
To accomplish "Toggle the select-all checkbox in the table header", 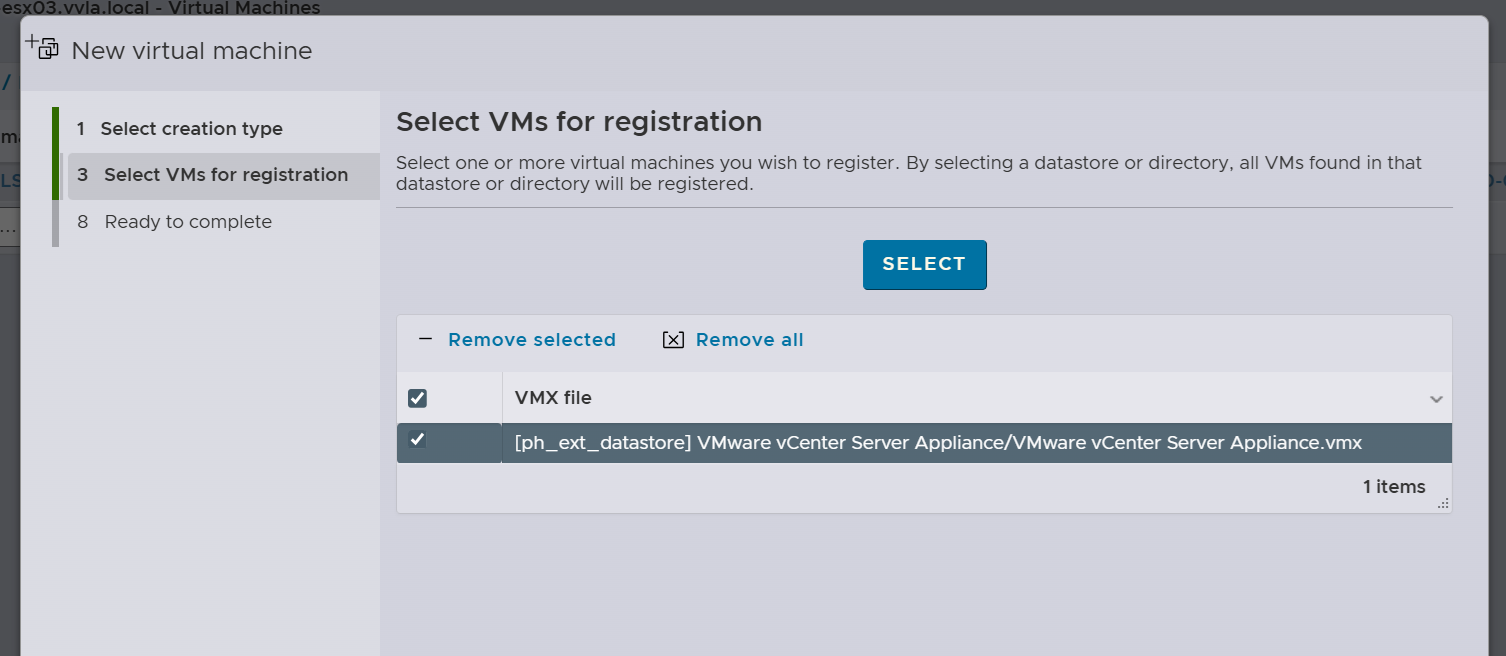I will [417, 397].
